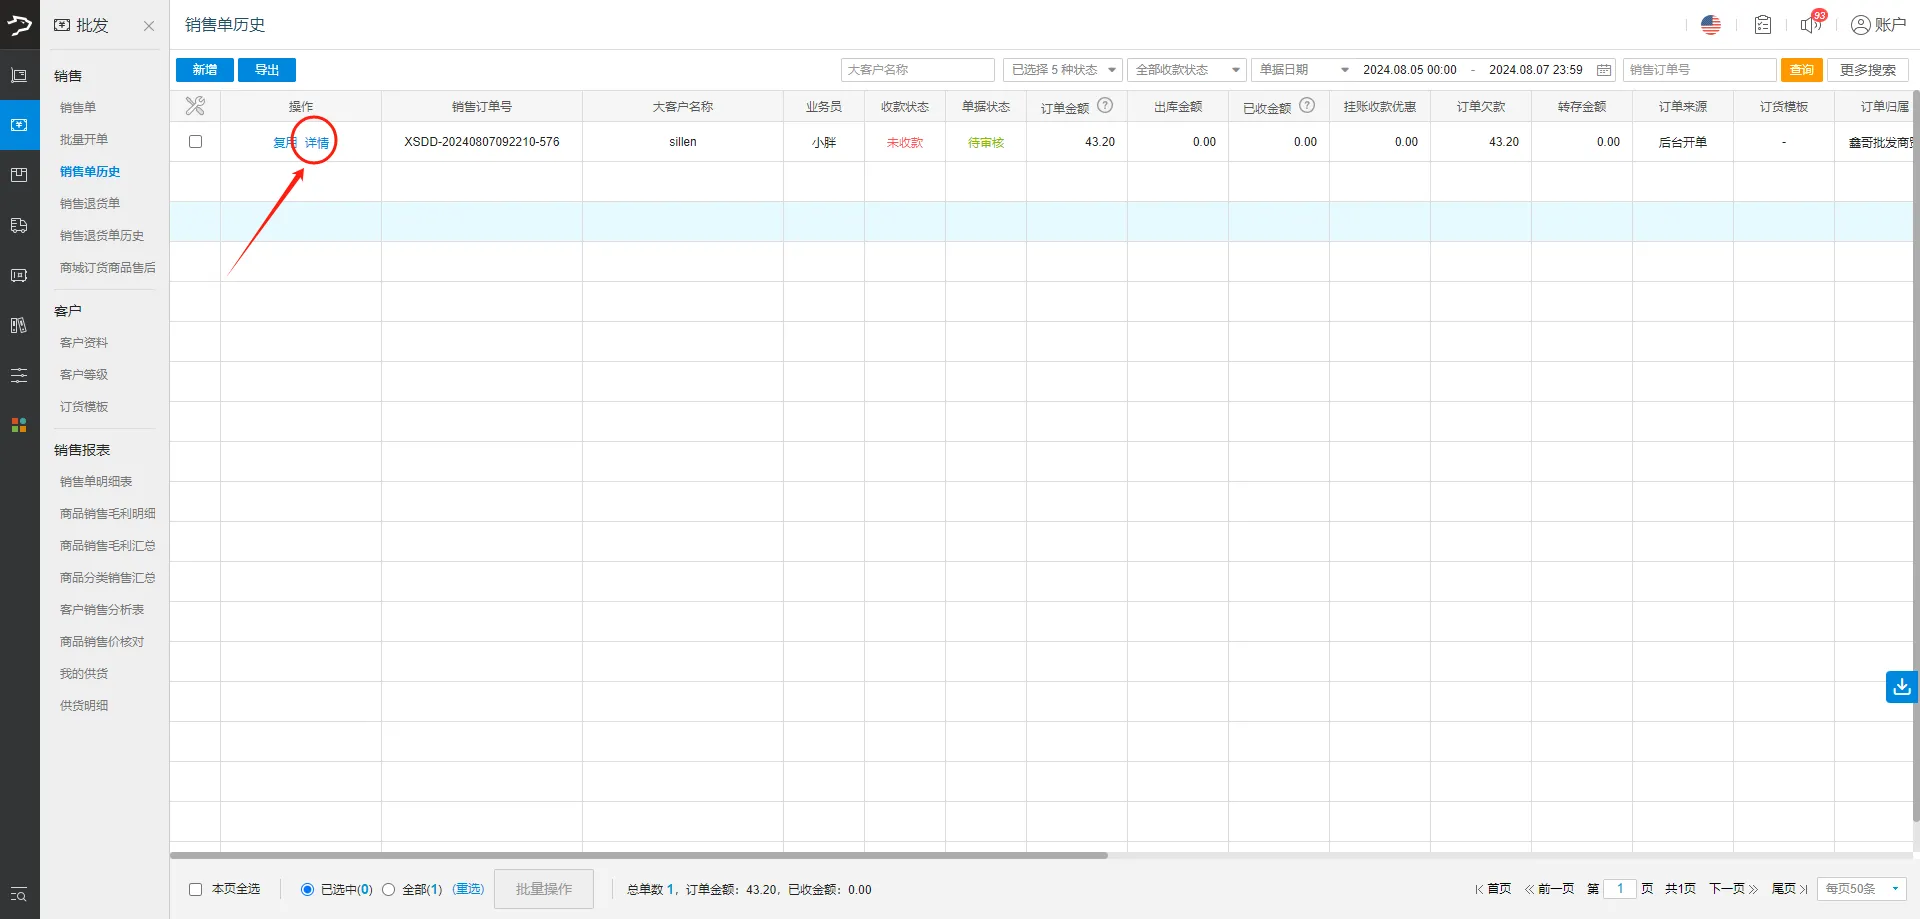The width and height of the screenshot is (1920, 919).
Task: Open the 每页50条 page size dropdown
Action: tap(1861, 889)
